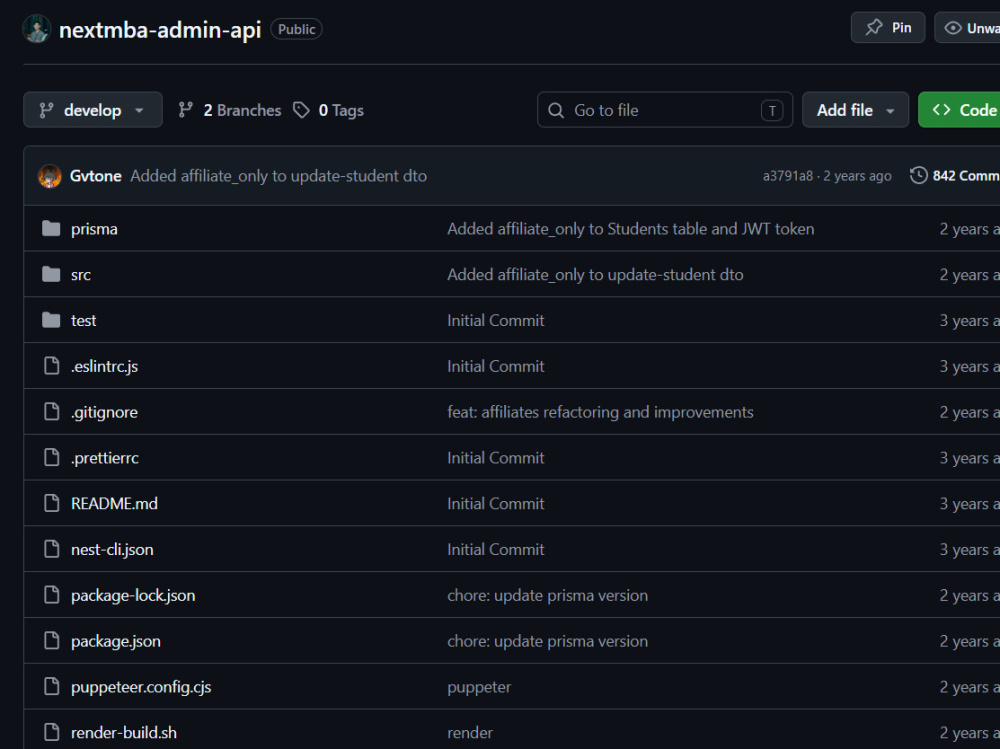
Task: Click the Pin repository button
Action: (x=888, y=27)
